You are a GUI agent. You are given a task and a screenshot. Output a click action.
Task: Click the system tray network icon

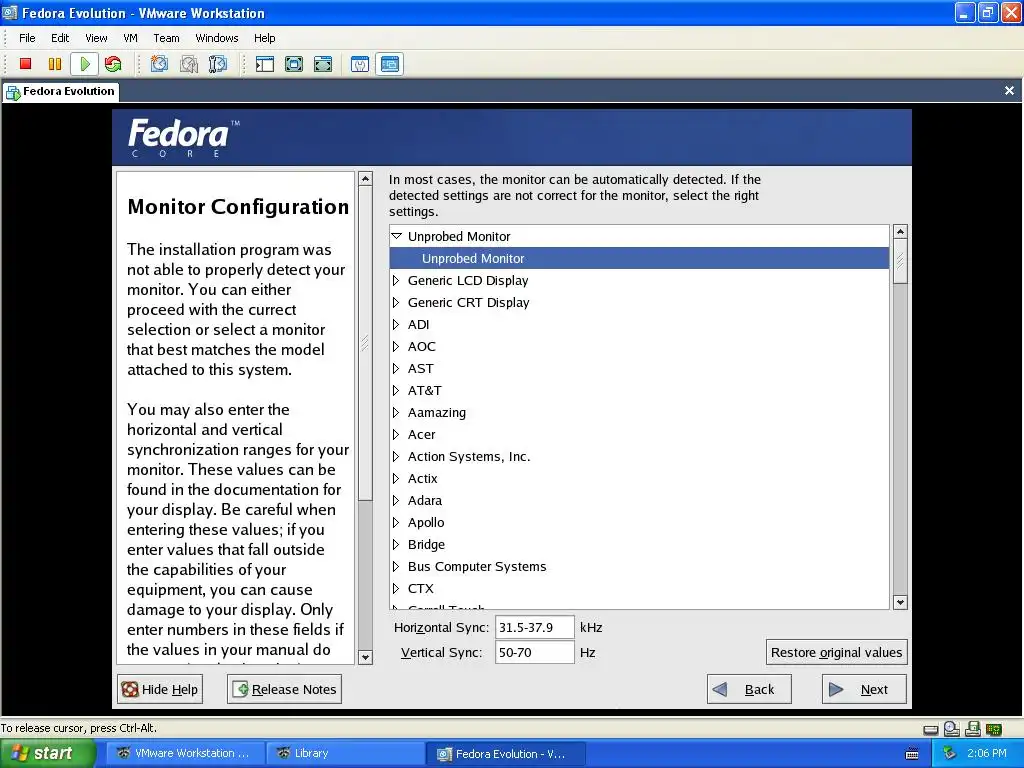click(950, 754)
